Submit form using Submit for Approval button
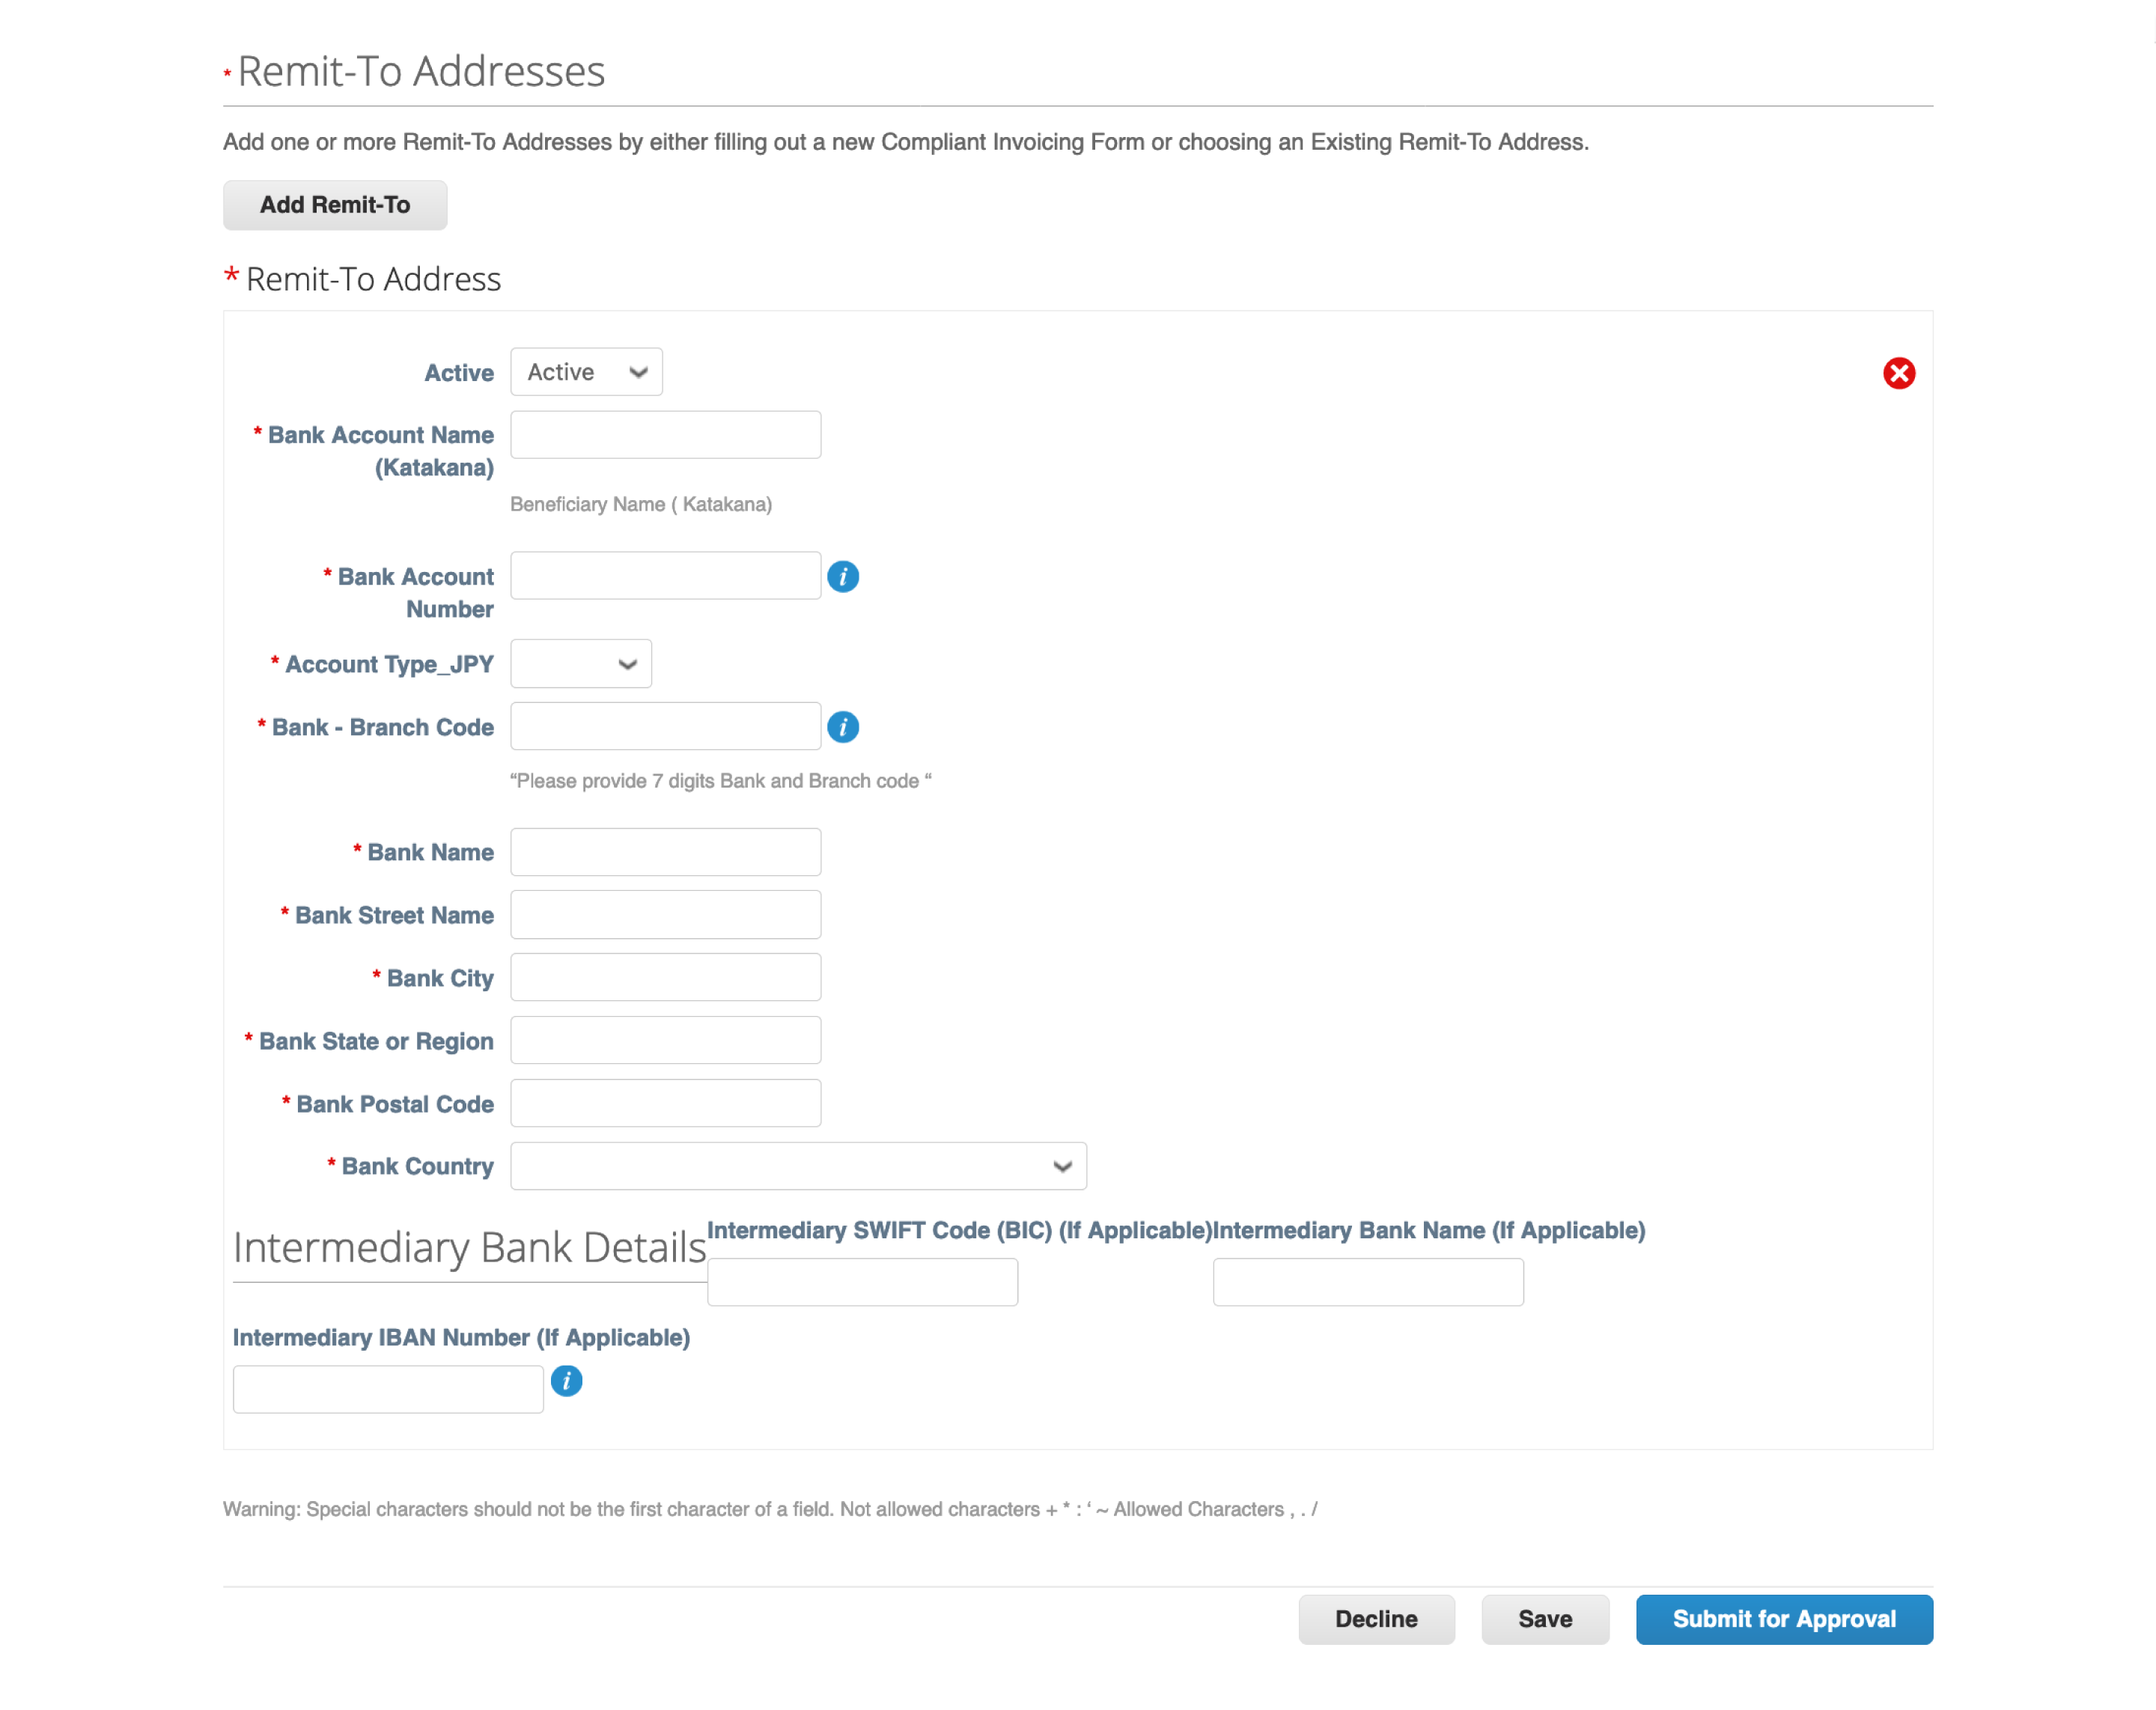The width and height of the screenshot is (2156, 1710). pyautogui.click(x=1785, y=1619)
